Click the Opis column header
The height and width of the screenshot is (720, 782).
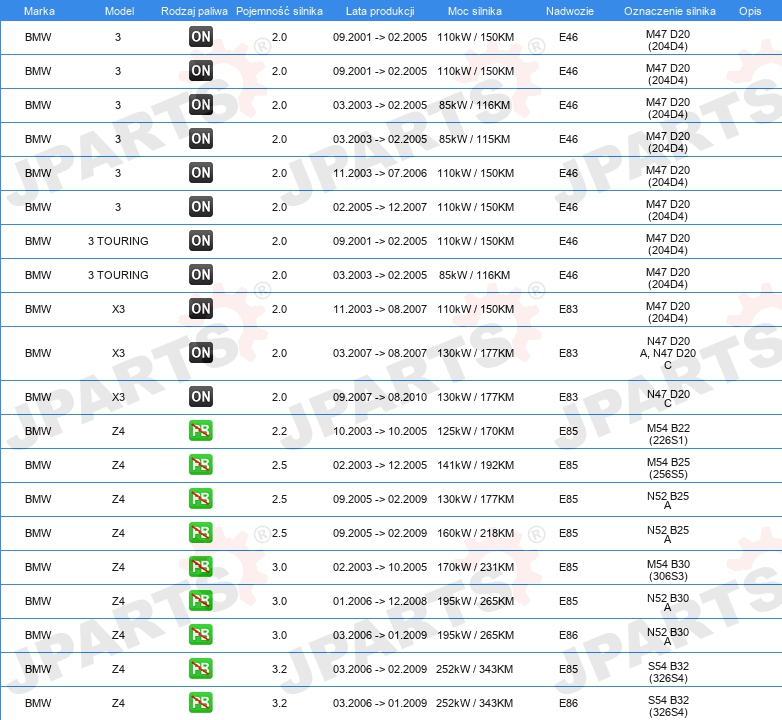pyautogui.click(x=750, y=11)
